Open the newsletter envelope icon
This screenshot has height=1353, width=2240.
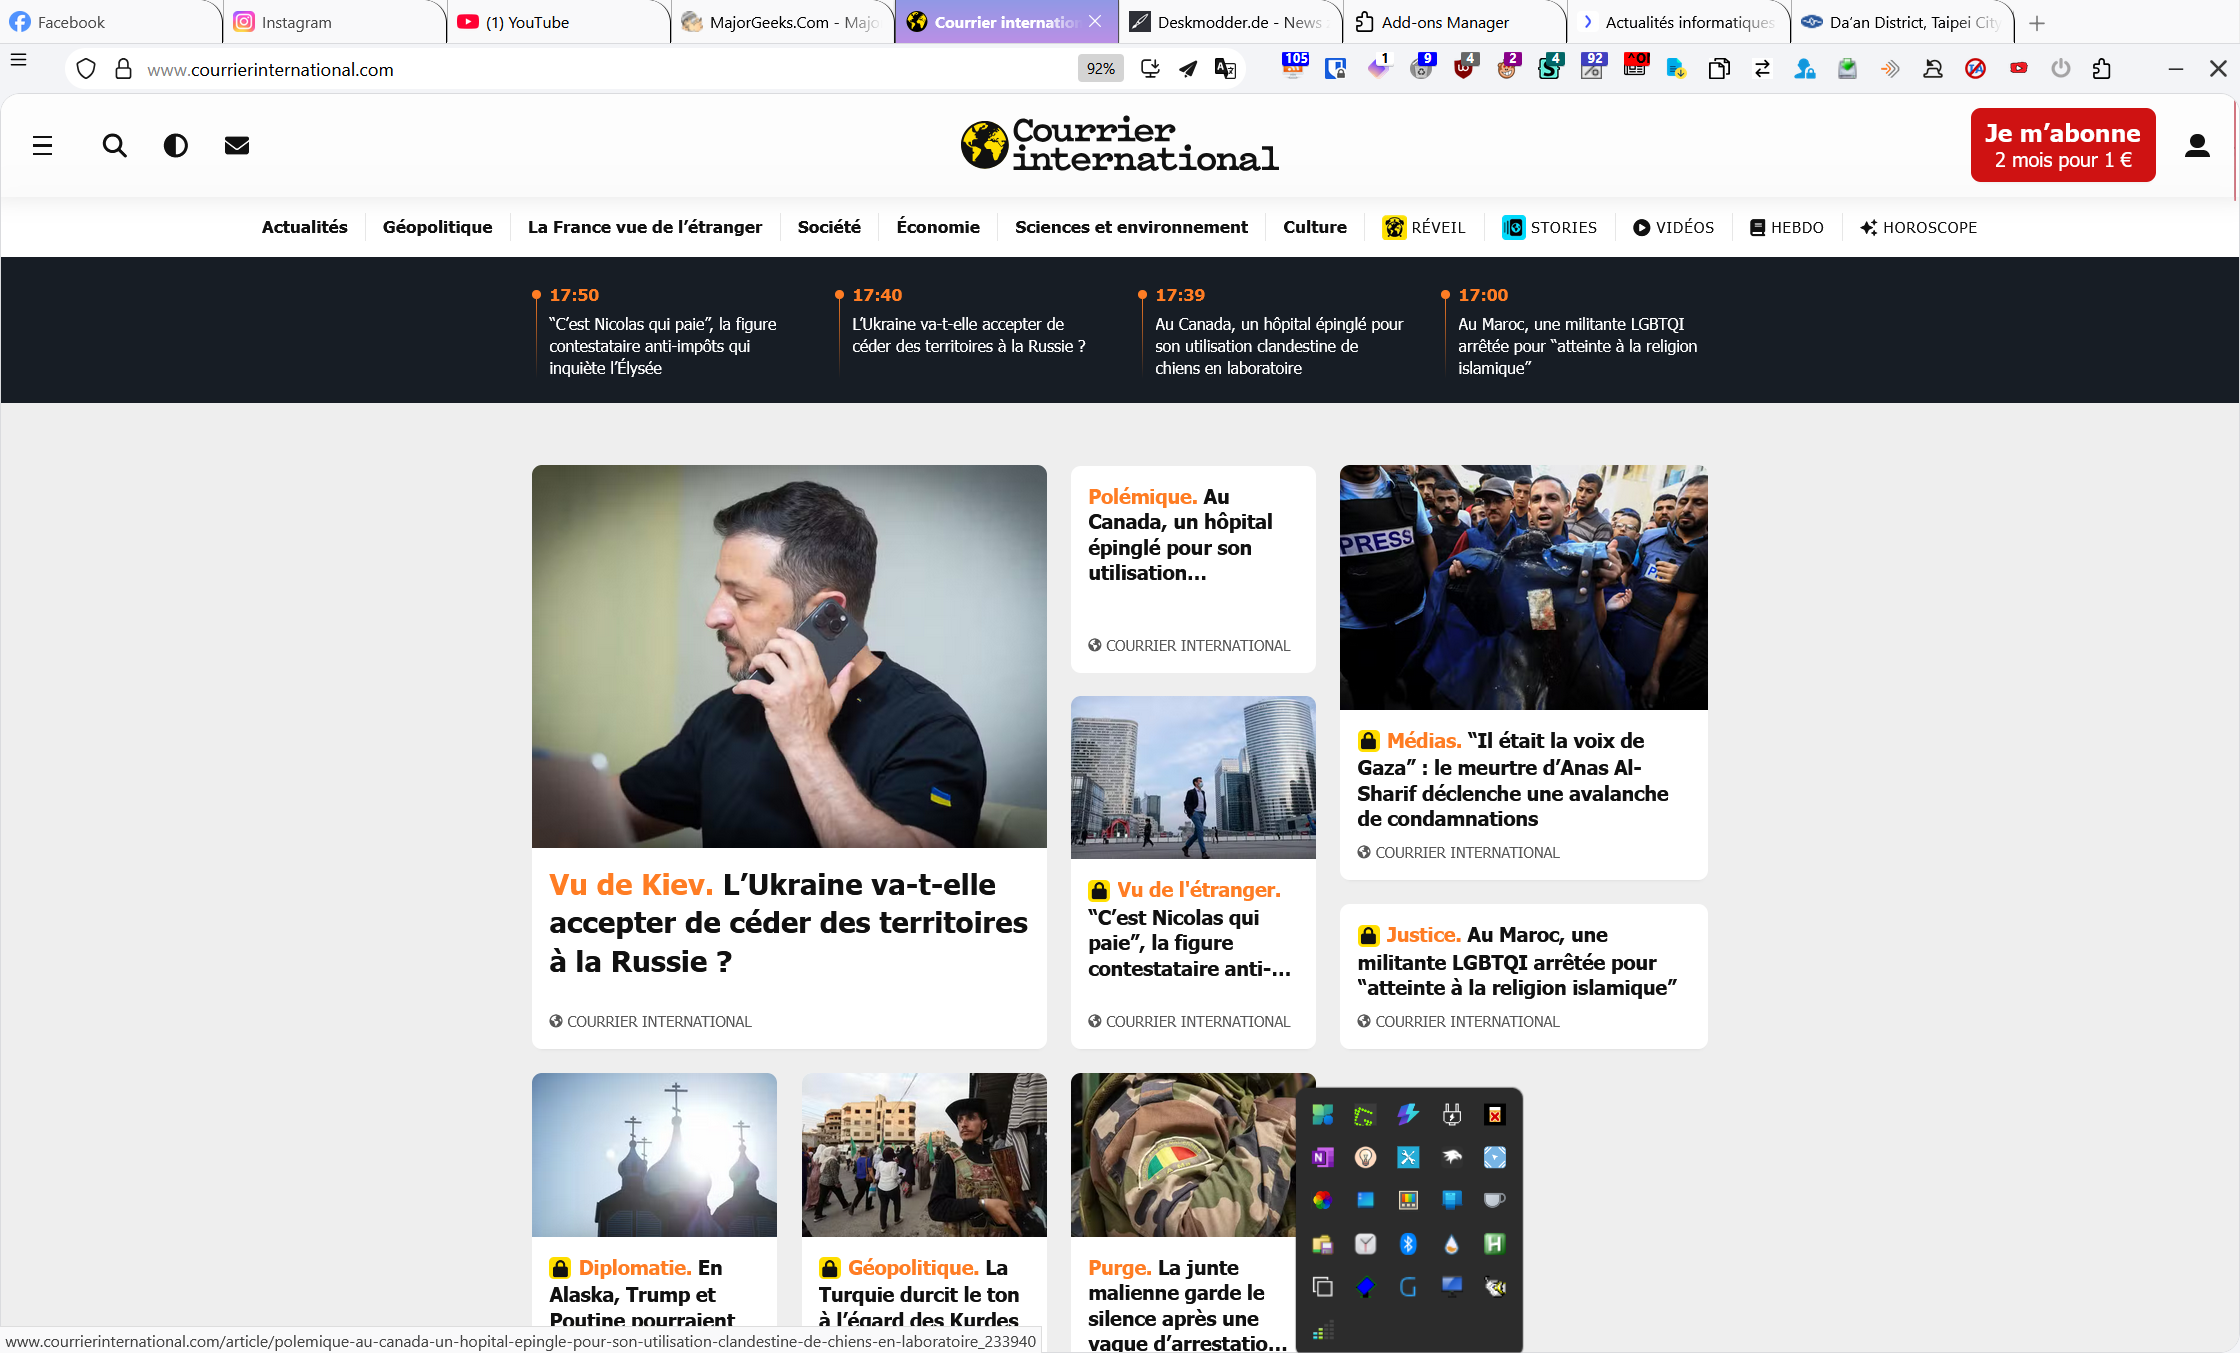[237, 146]
